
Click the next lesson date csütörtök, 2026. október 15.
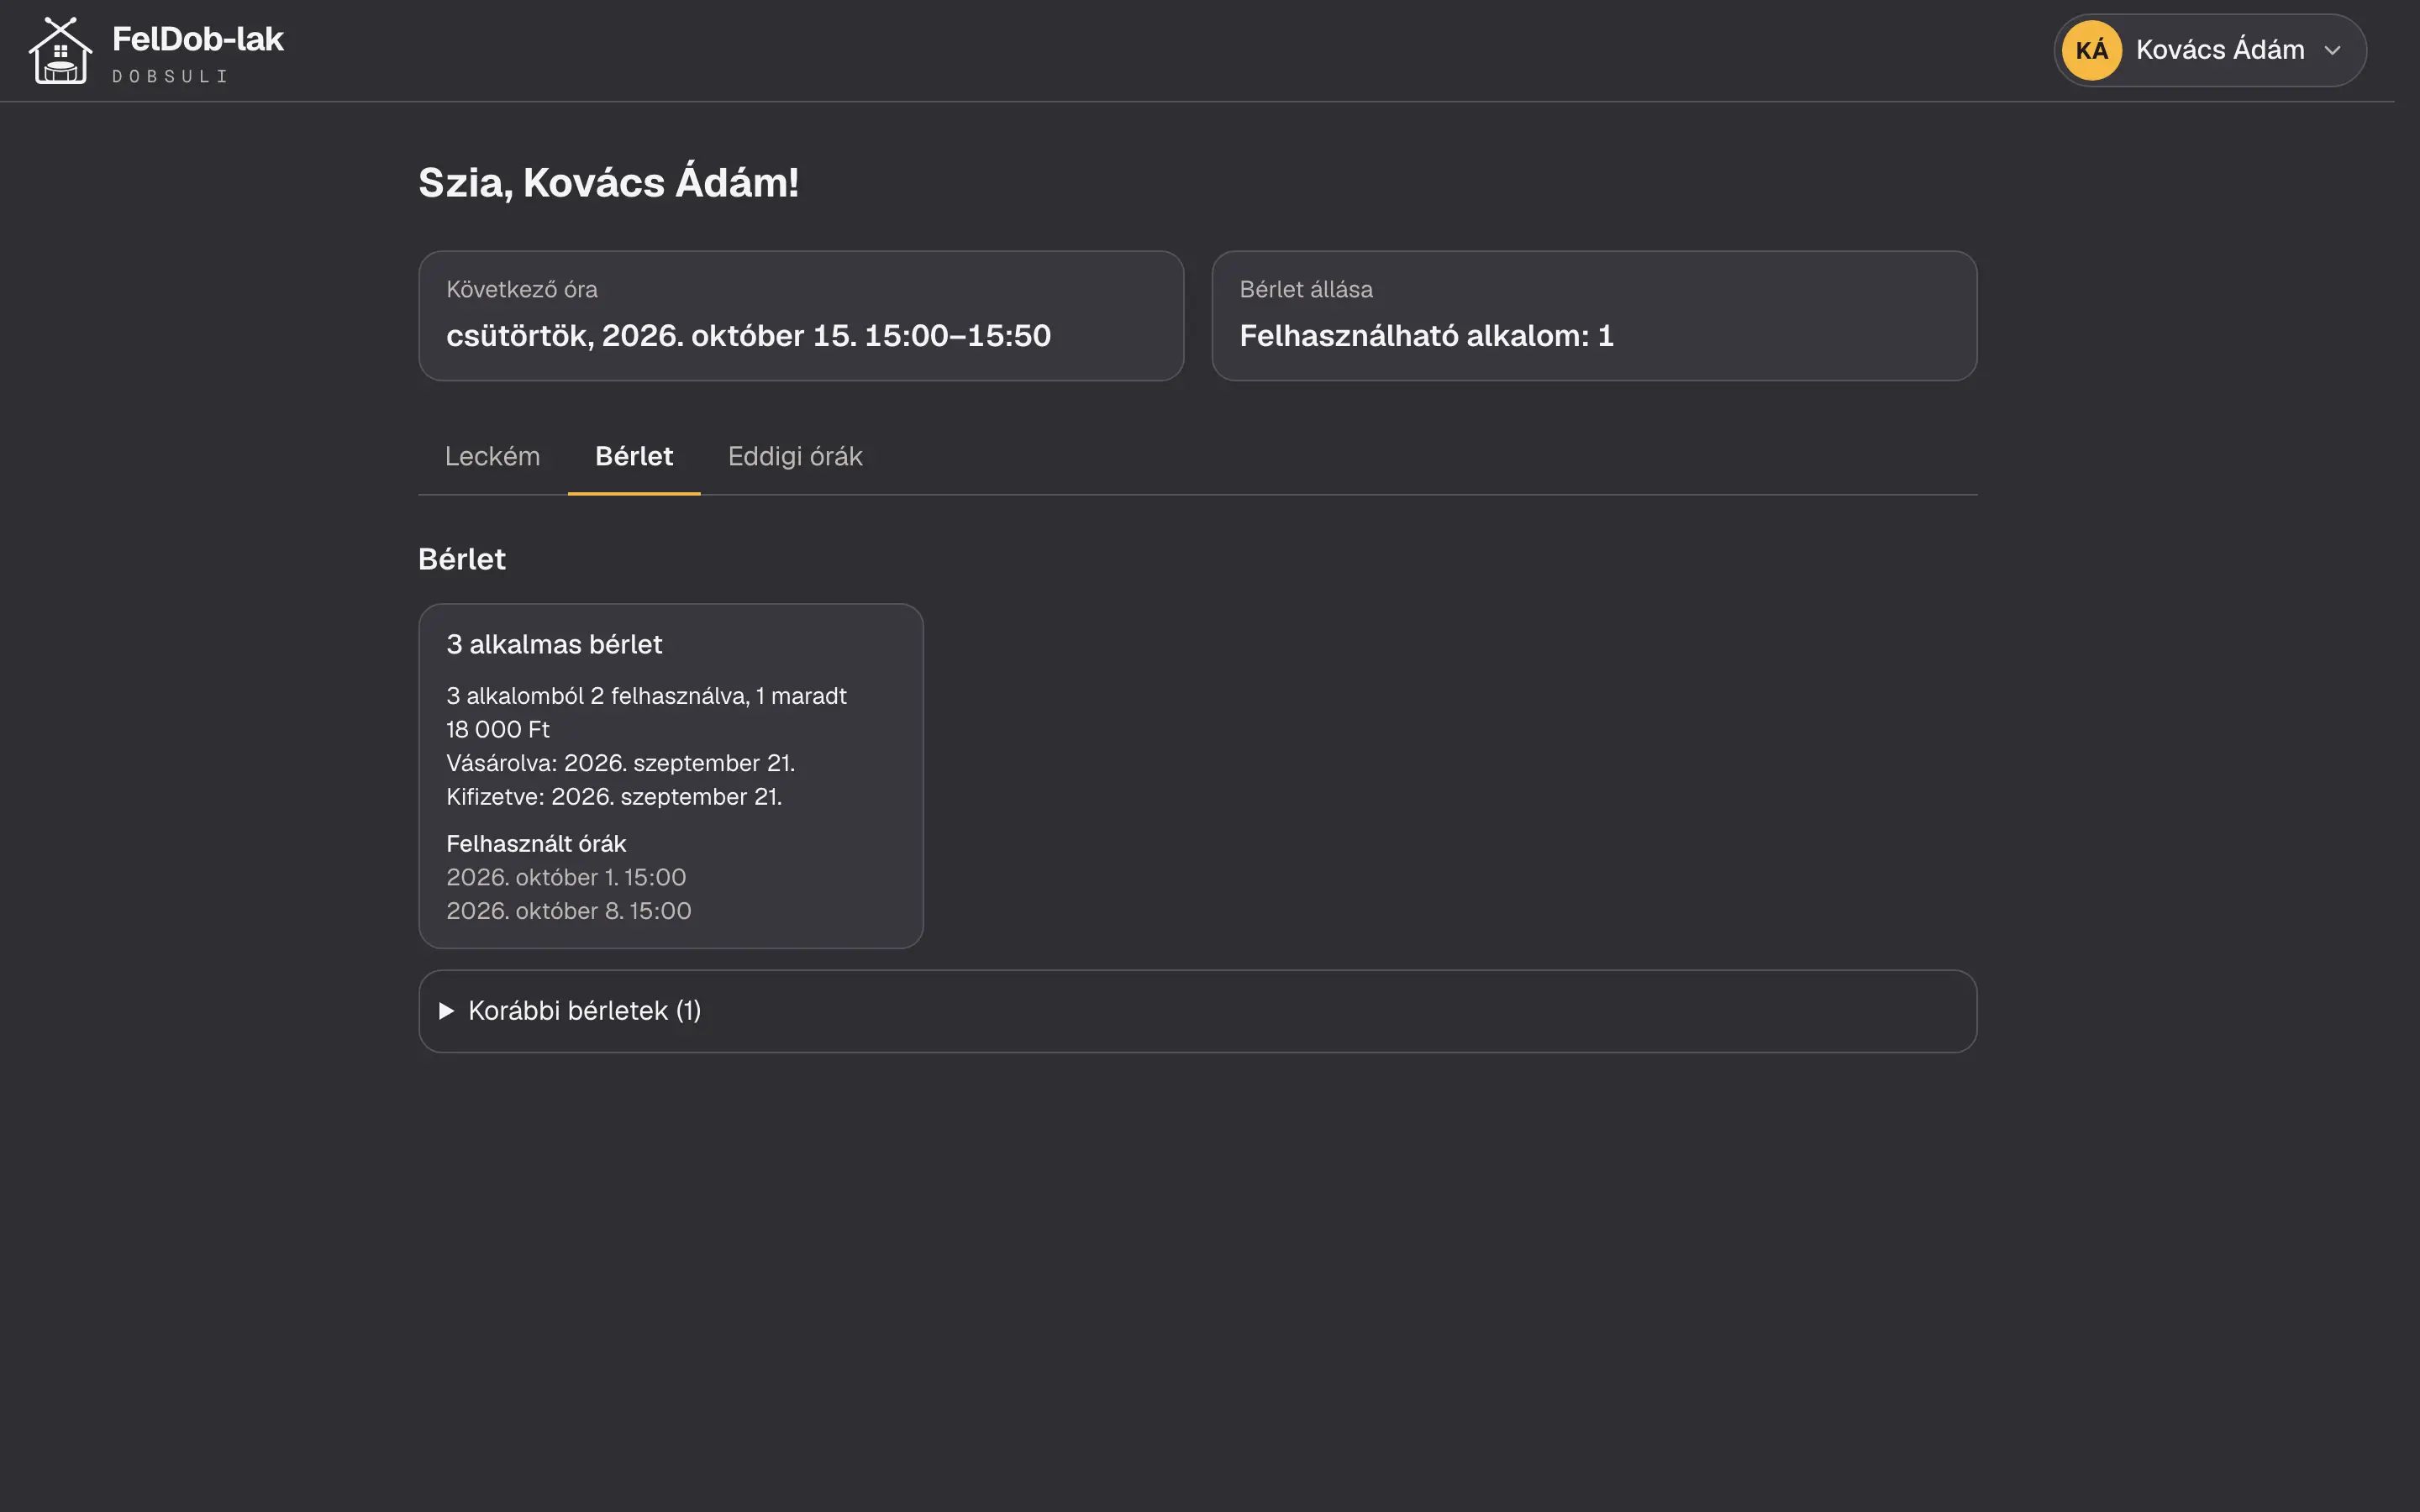click(651, 336)
